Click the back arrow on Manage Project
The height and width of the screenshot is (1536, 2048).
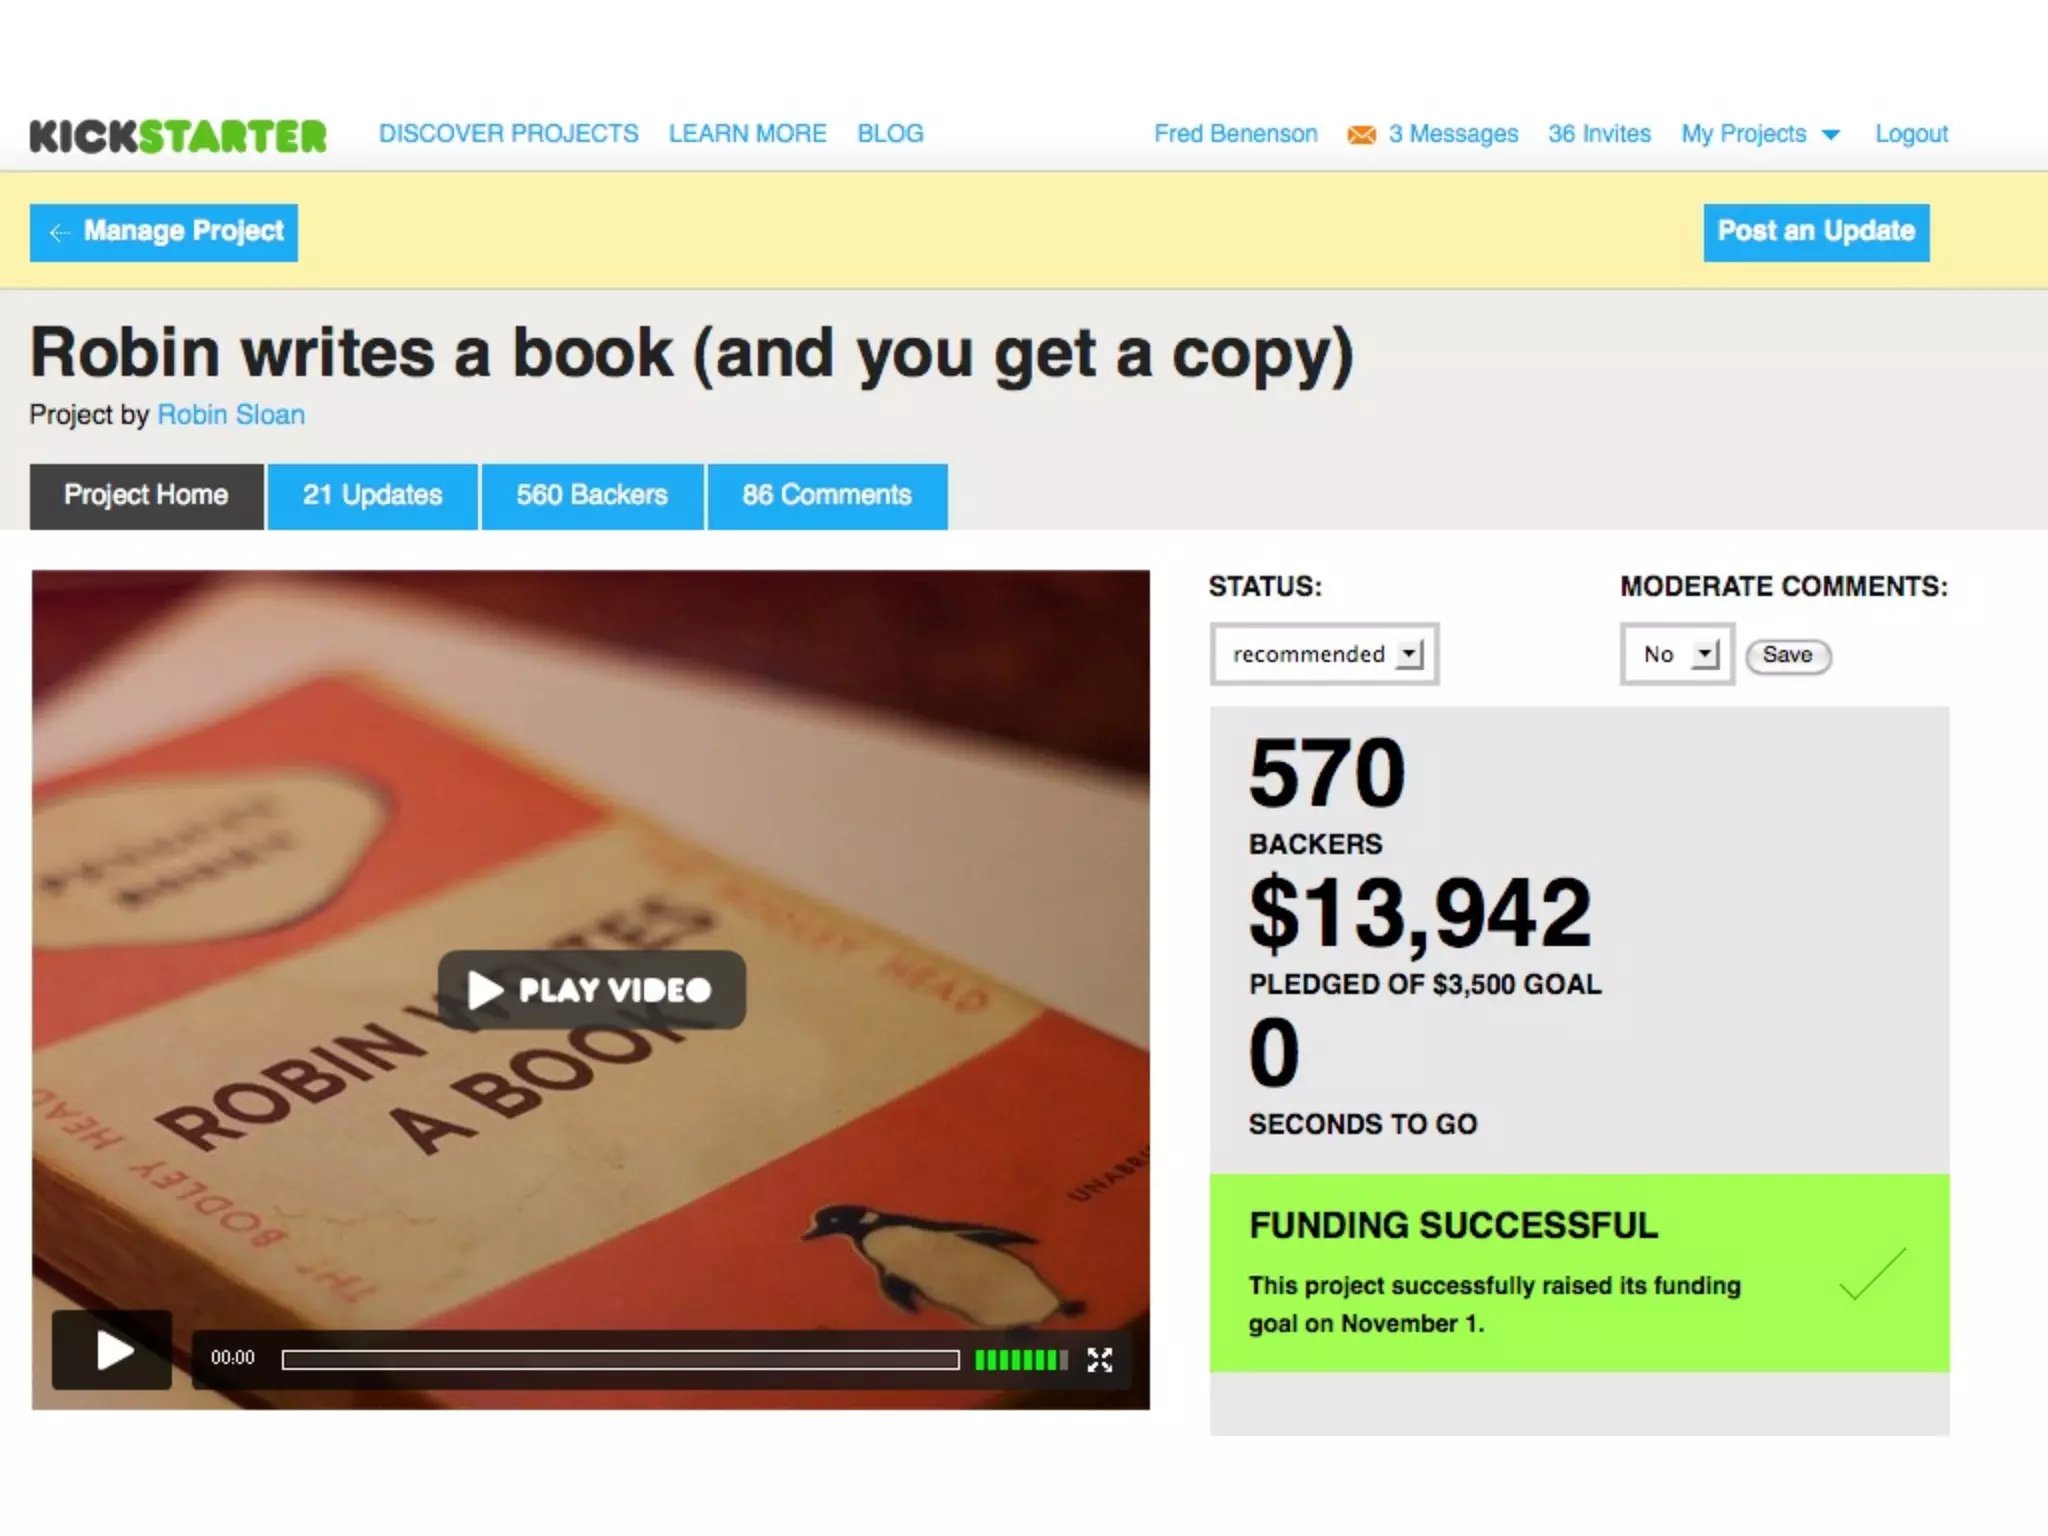[60, 233]
